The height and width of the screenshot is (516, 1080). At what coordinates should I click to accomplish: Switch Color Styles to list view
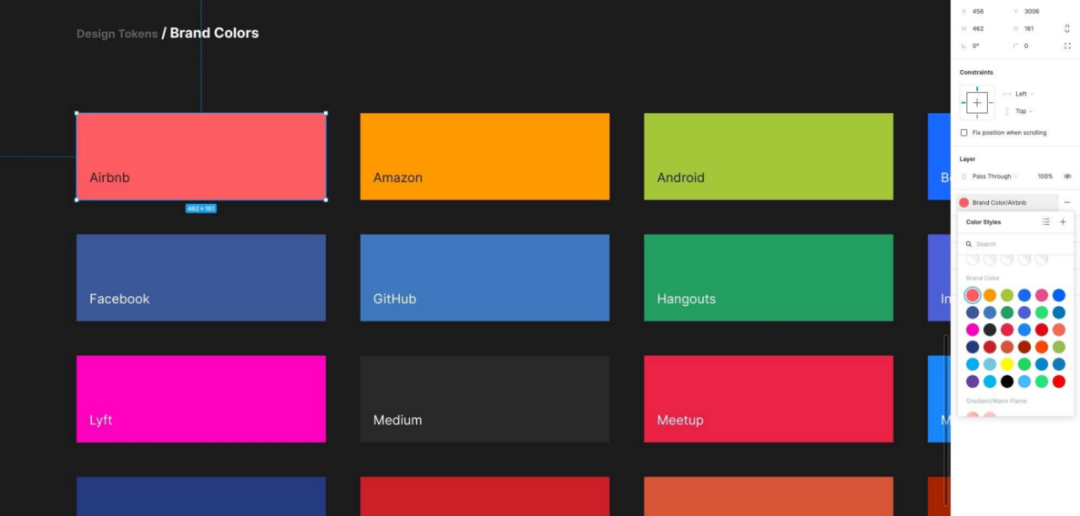(1046, 222)
